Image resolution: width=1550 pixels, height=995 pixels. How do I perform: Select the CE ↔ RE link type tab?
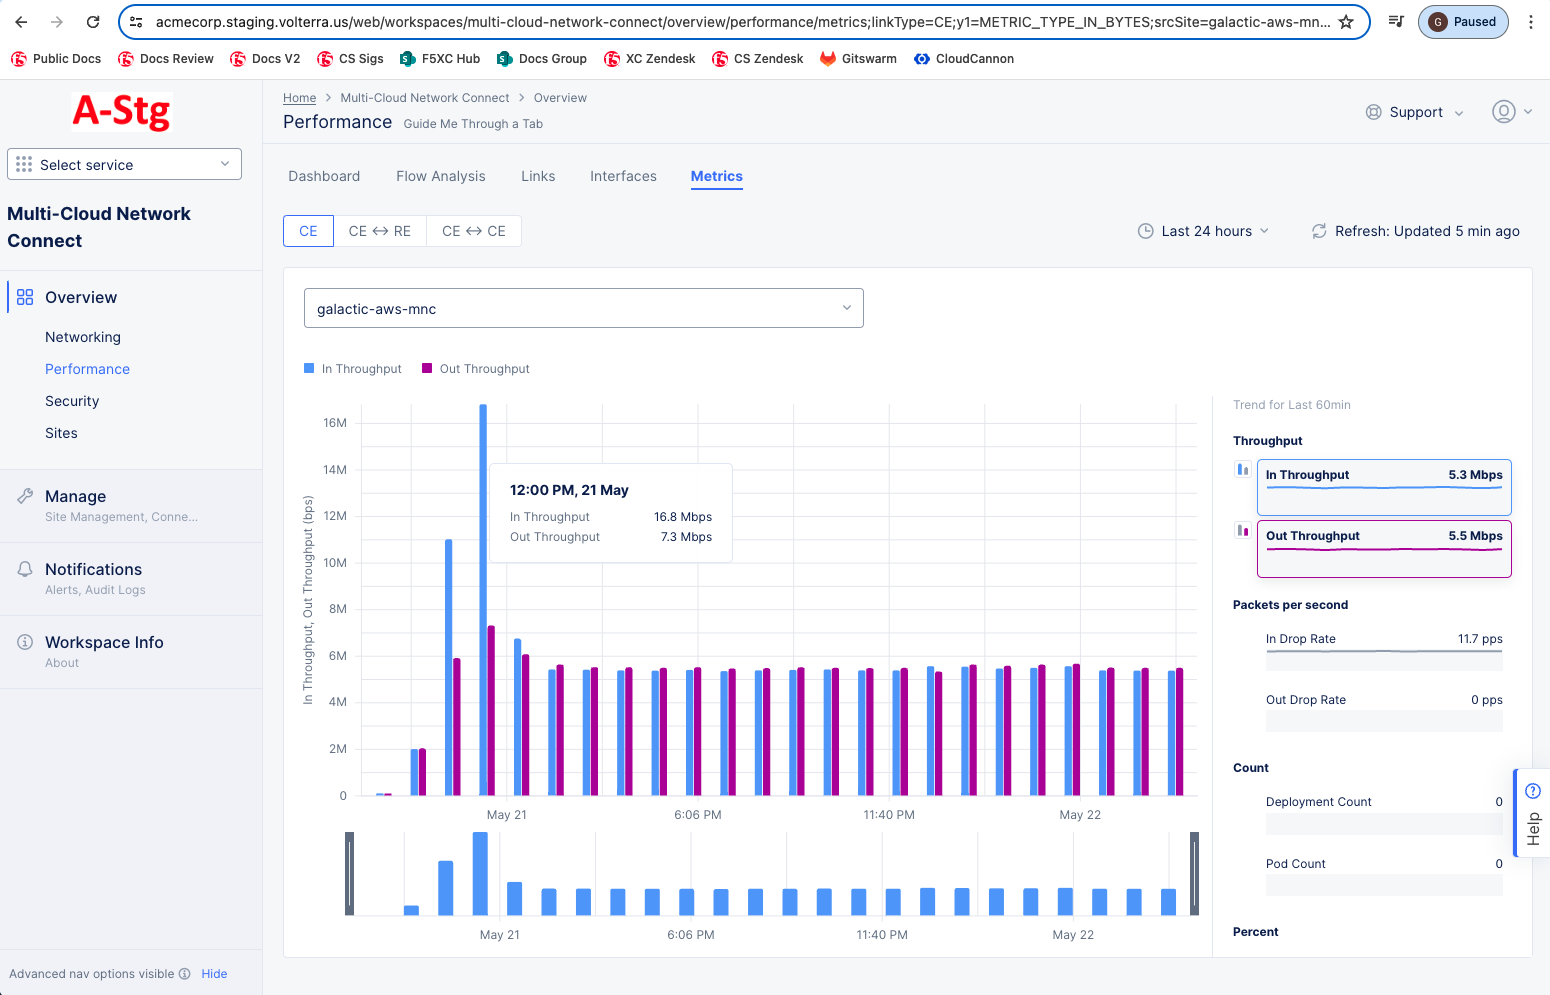[380, 230]
